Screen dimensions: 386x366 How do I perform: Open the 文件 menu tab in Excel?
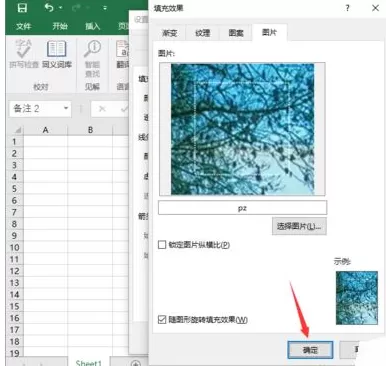pos(23,26)
